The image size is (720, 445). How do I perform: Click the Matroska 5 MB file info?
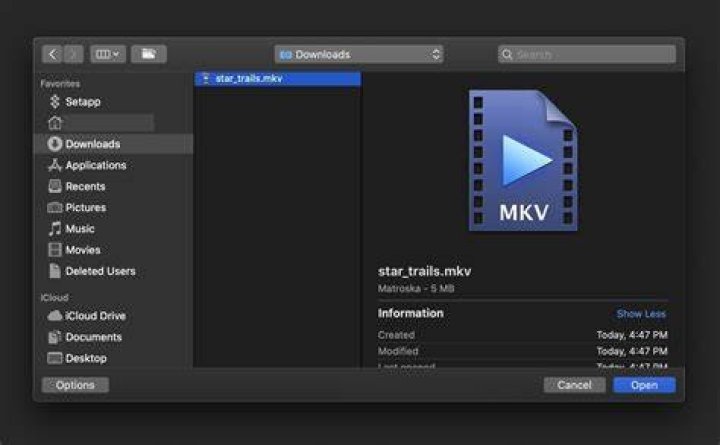pos(416,288)
